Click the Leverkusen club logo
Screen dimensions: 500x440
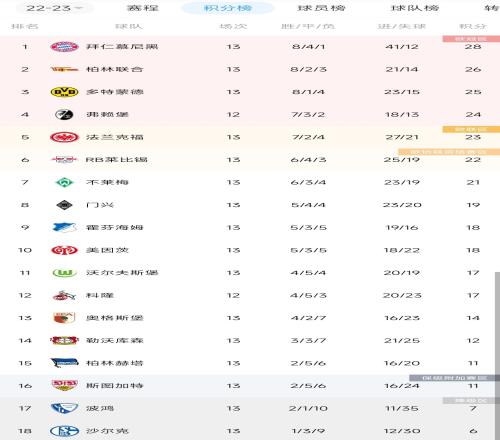64,341
